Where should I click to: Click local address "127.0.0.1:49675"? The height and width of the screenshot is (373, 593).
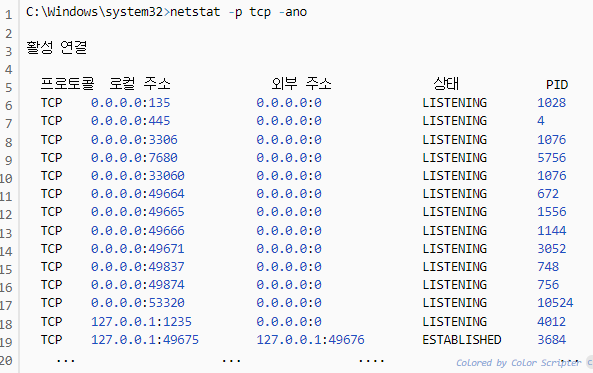145,340
